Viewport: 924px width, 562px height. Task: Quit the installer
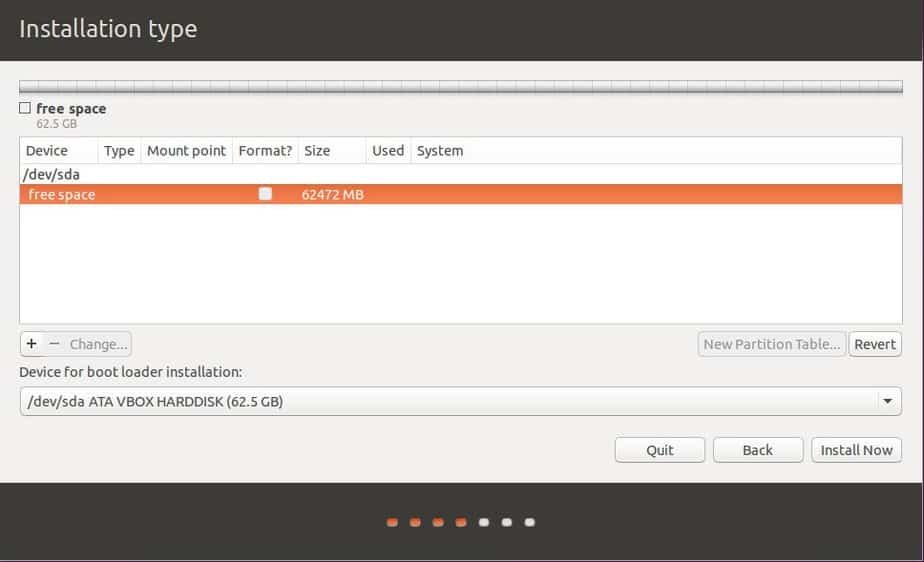click(x=659, y=450)
